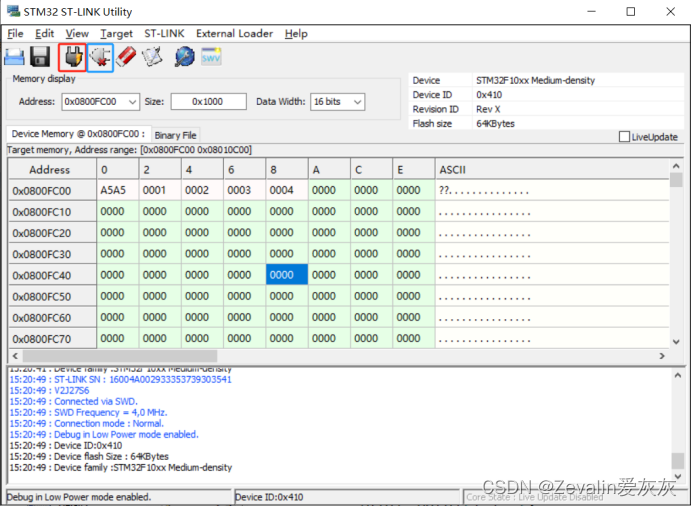Click status bar 'Debug in Low Power mode enabled.'
Image resolution: width=692 pixels, height=506 pixels.
point(79,497)
